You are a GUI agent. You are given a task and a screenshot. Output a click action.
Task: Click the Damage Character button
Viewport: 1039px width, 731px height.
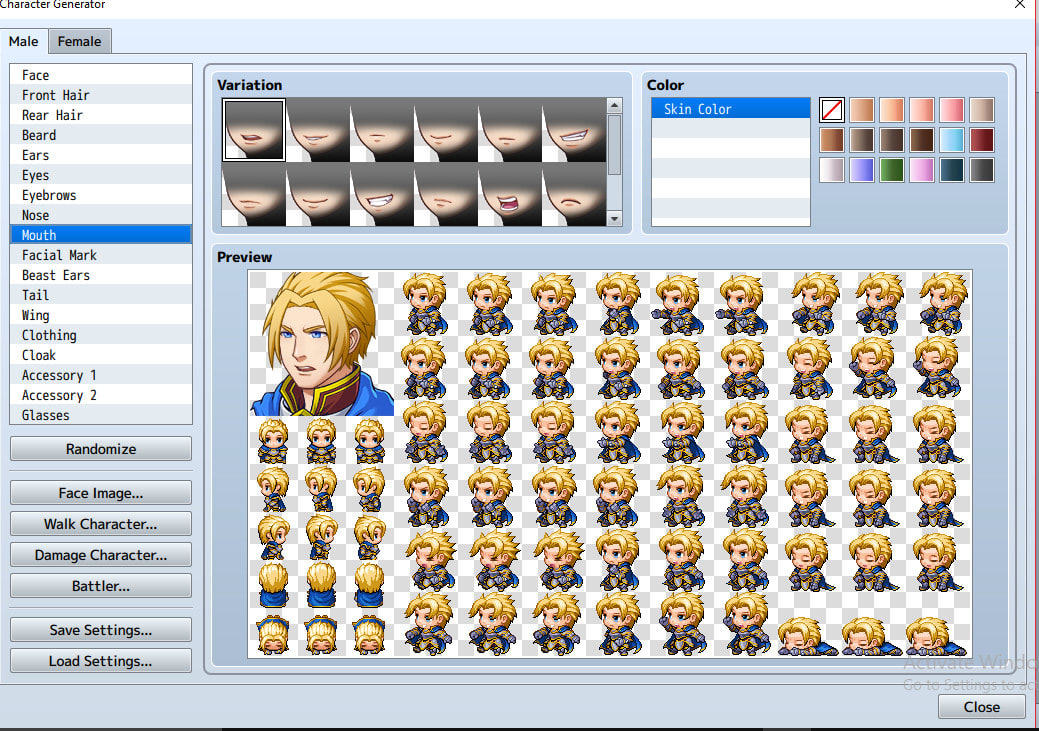point(101,555)
